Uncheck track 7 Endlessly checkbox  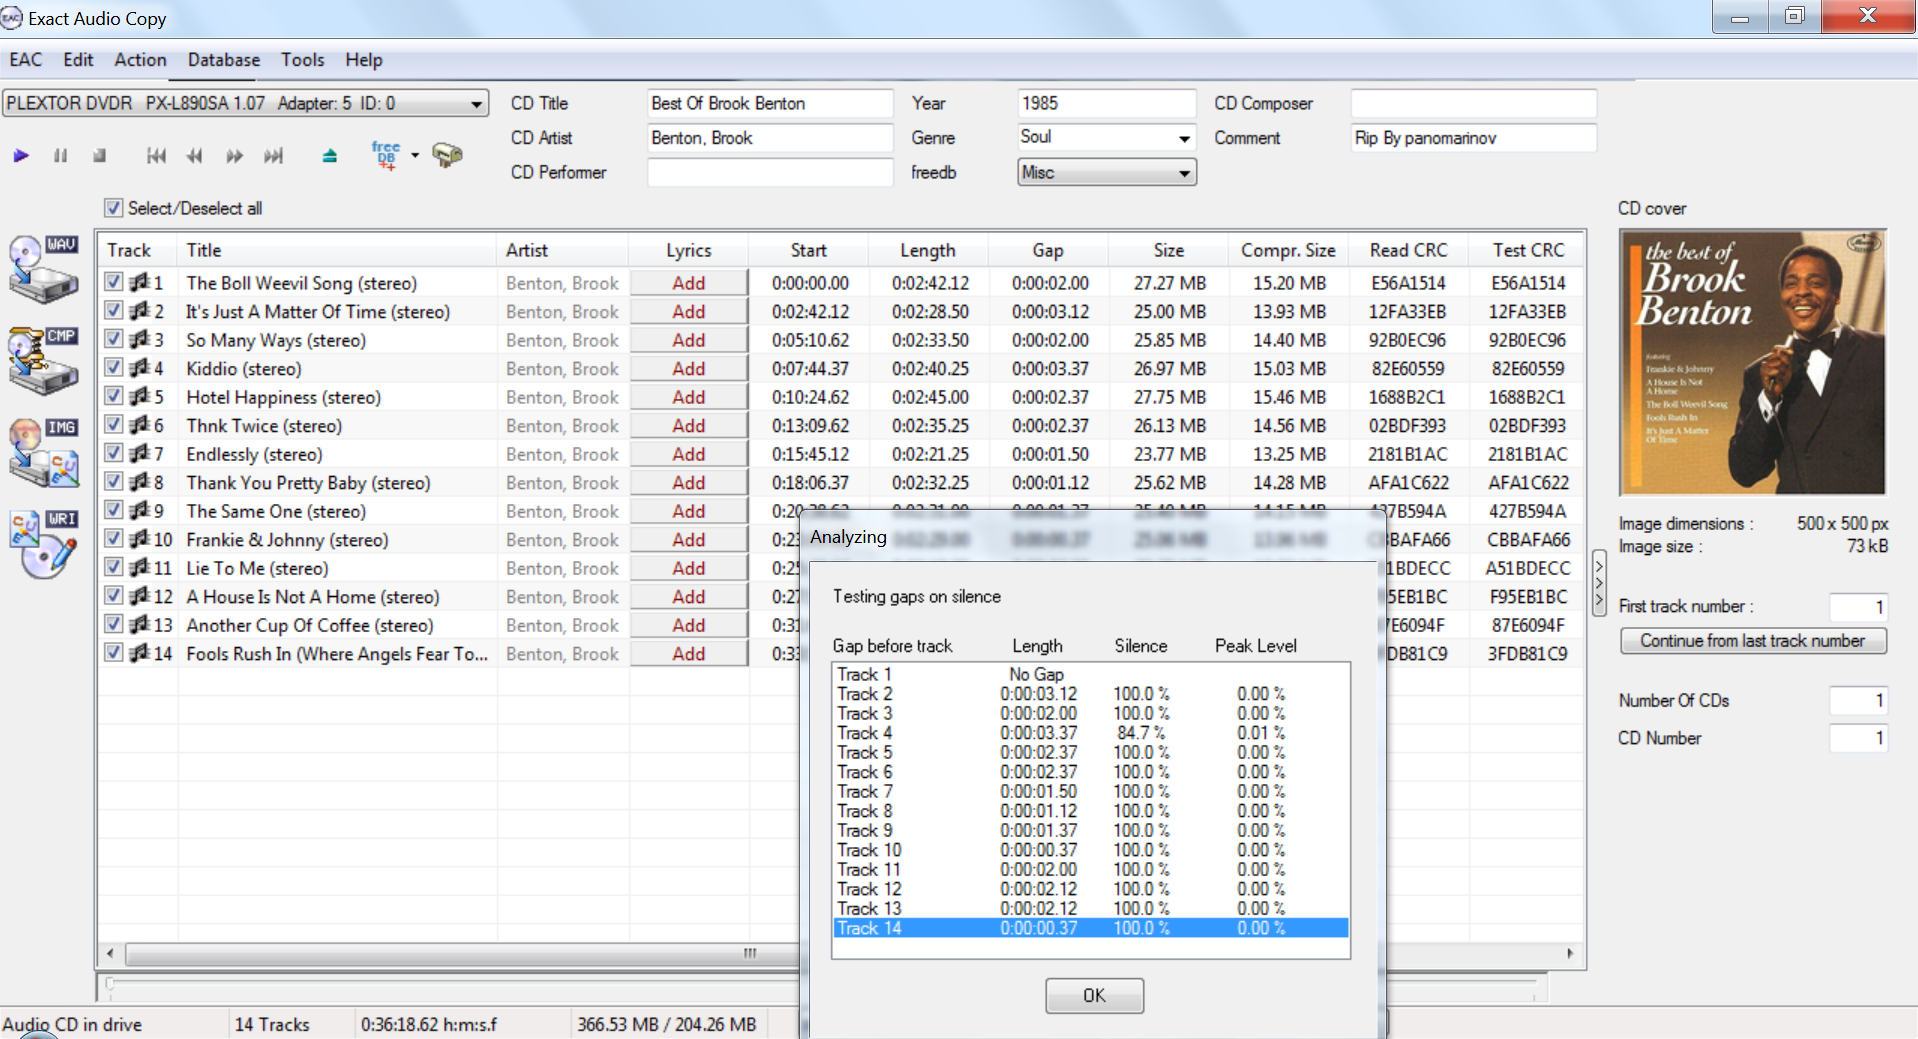pos(114,454)
